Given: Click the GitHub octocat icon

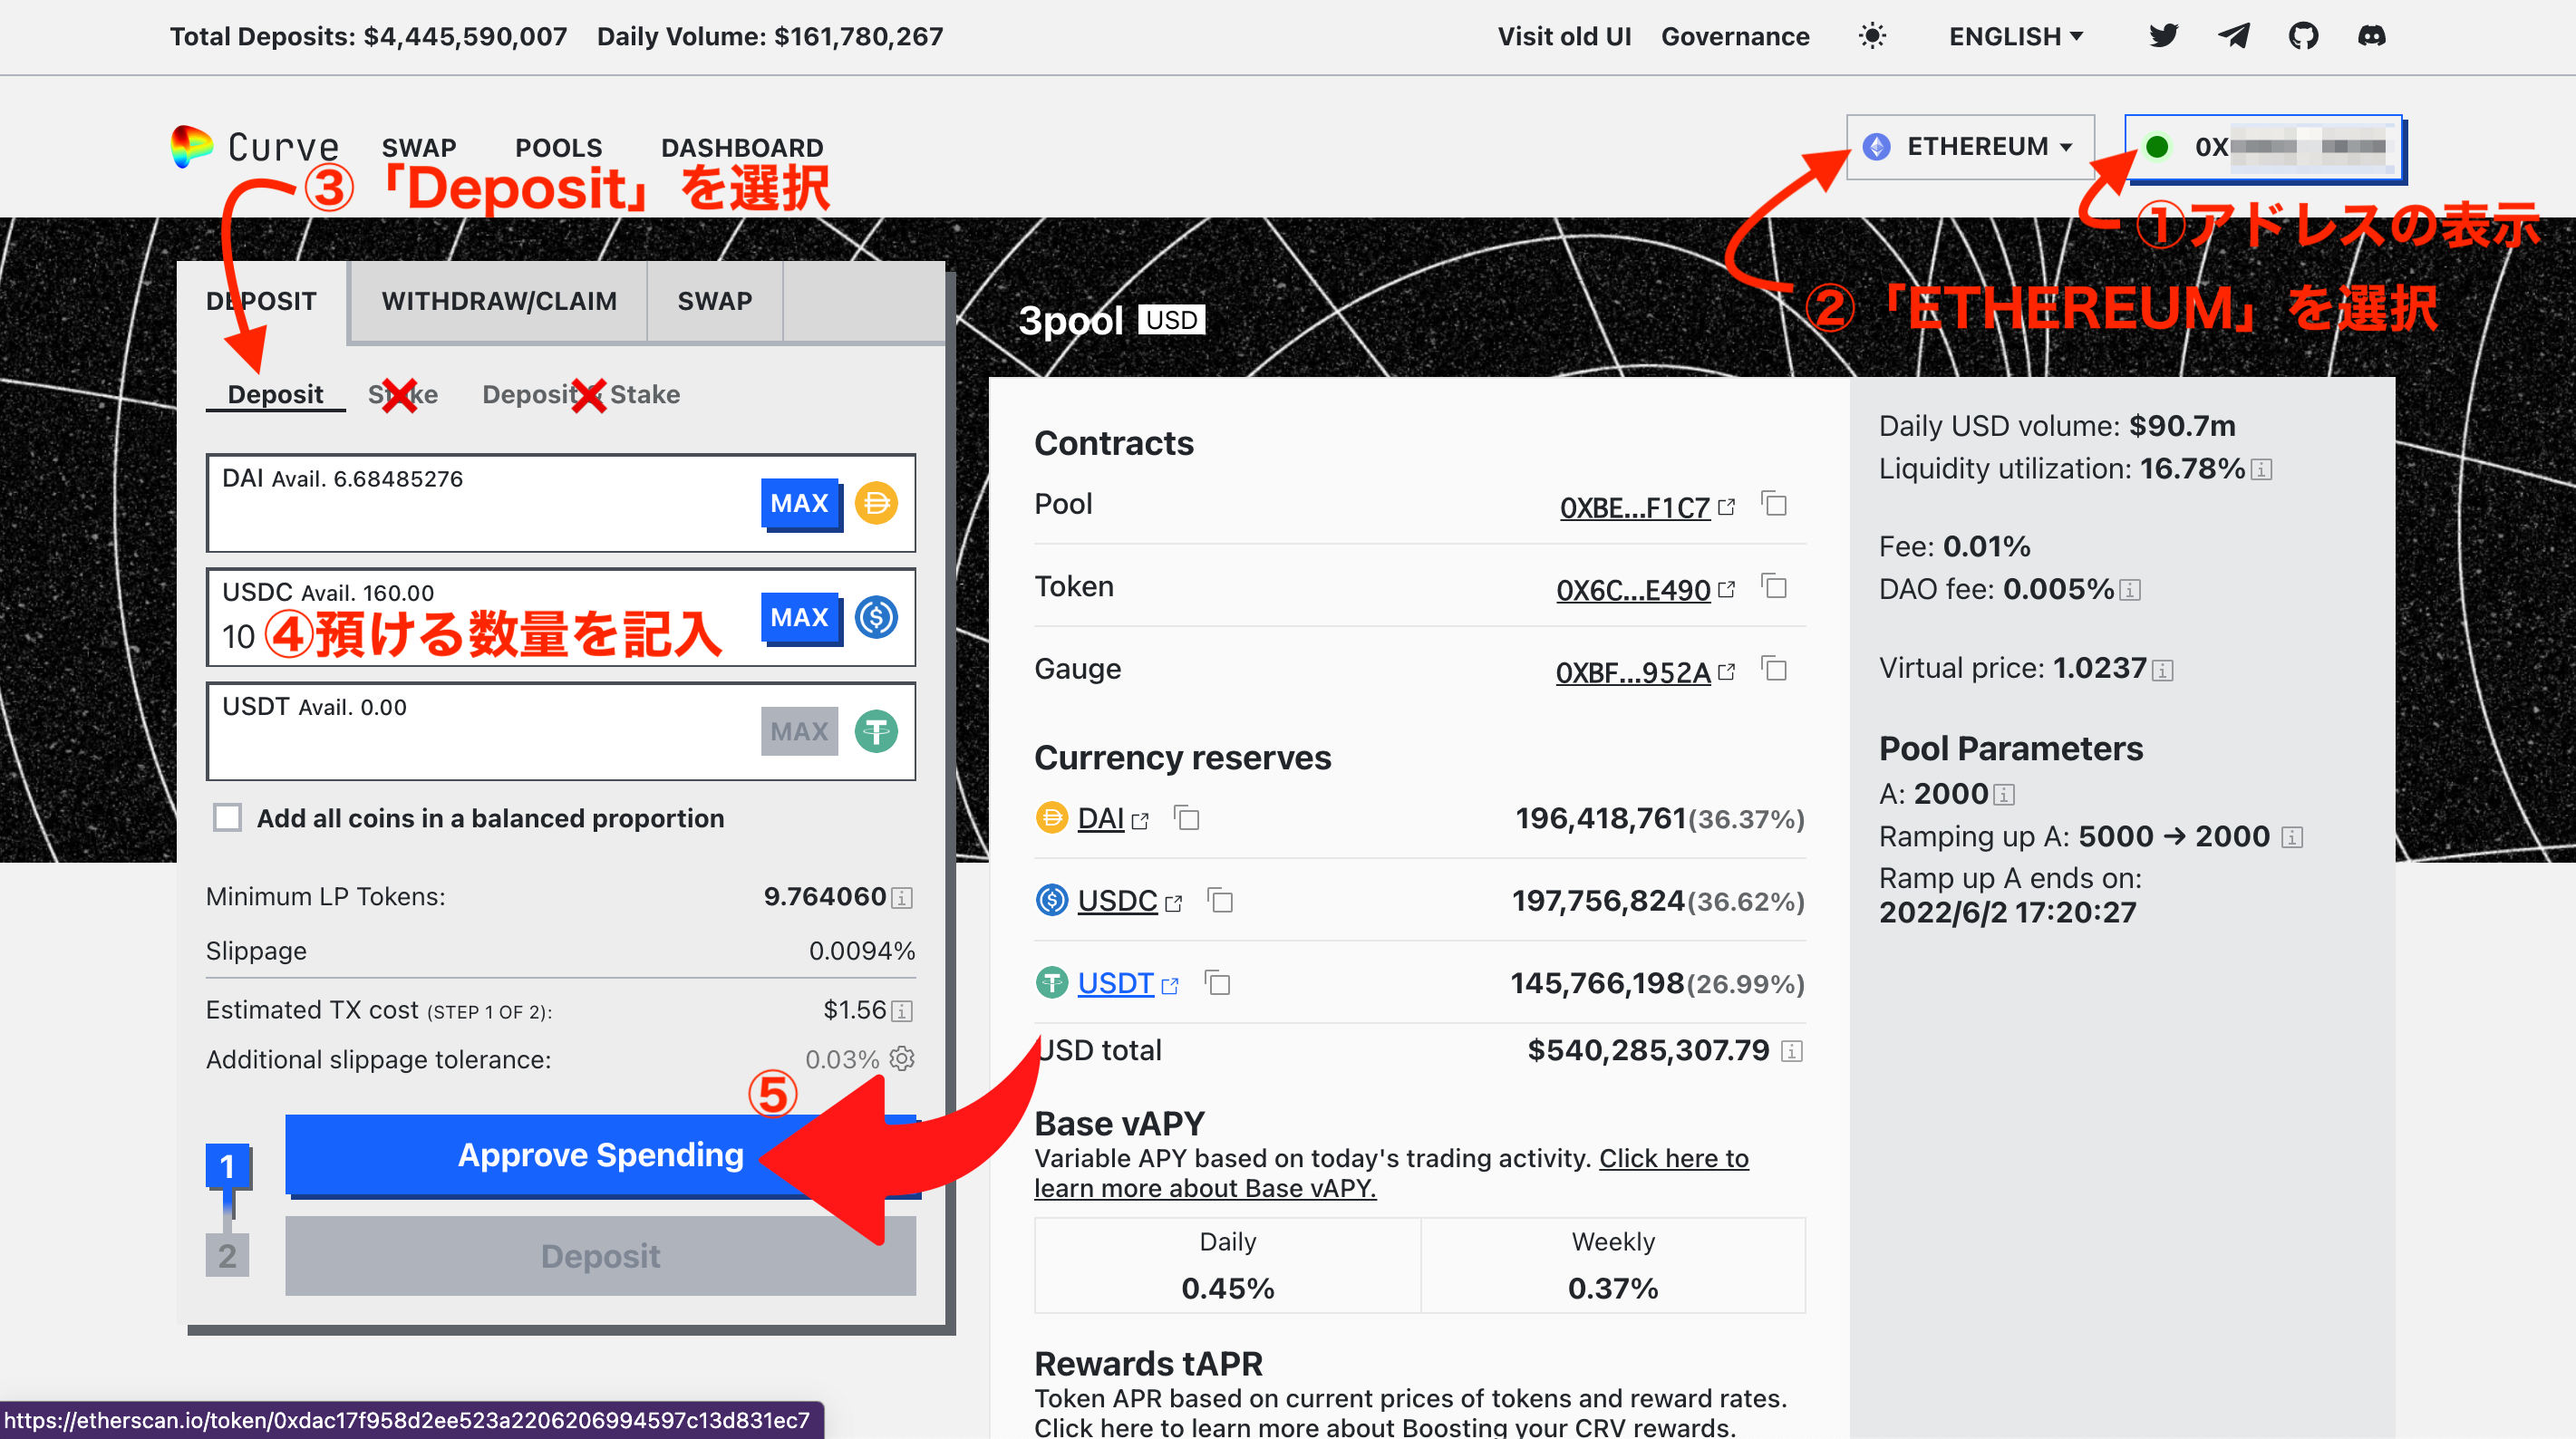Looking at the screenshot, I should pyautogui.click(x=2303, y=35).
